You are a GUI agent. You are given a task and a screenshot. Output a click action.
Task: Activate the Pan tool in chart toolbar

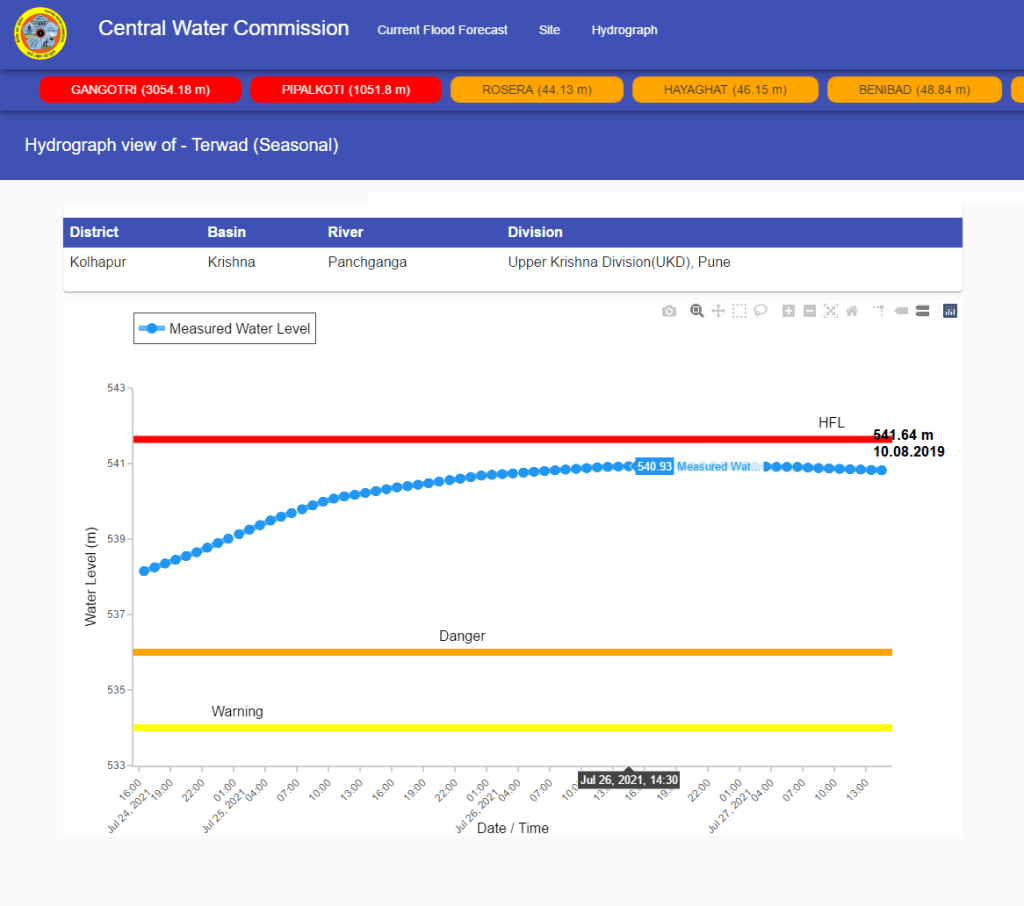pos(717,311)
